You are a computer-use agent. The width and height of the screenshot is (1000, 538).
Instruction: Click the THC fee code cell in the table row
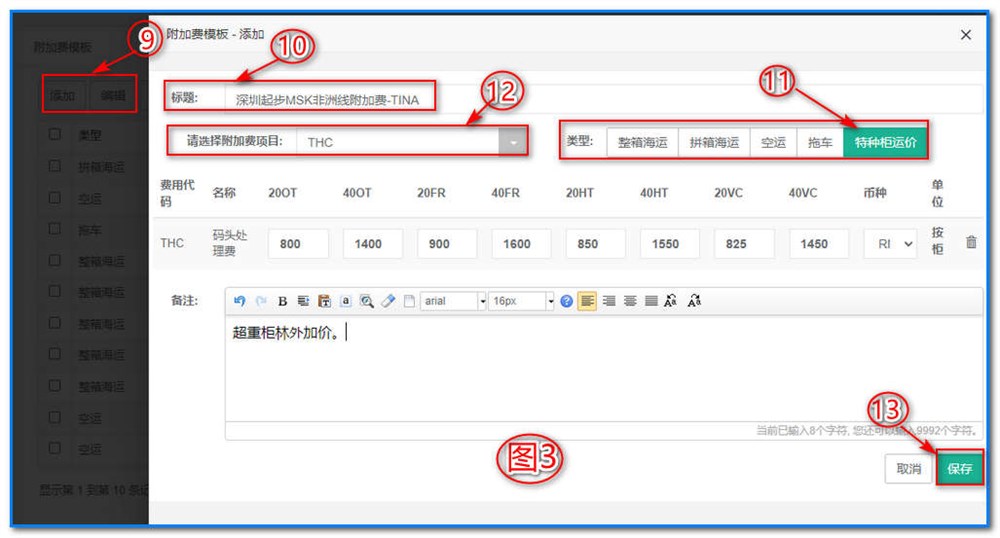[x=172, y=243]
